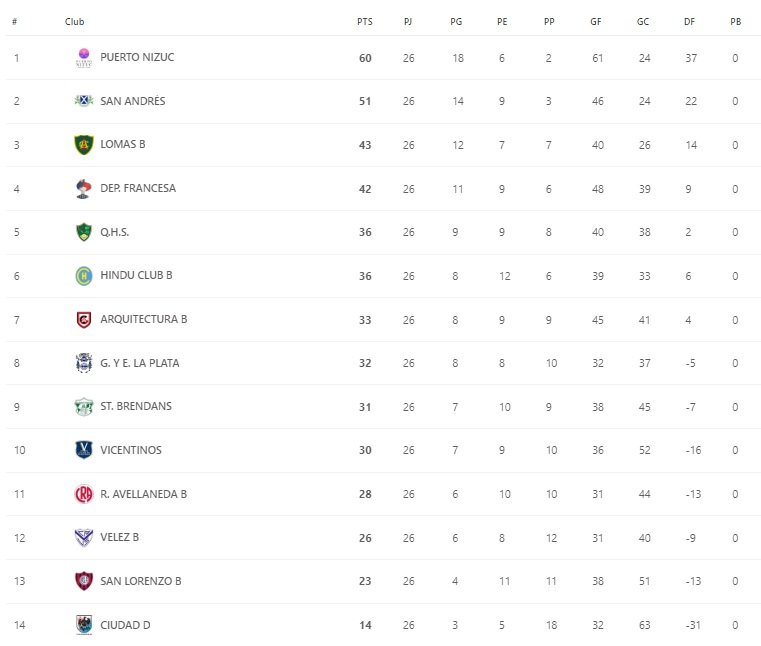The height and width of the screenshot is (646, 761).
Task: Click the Q.H.S. green shield crest
Action: point(84,232)
